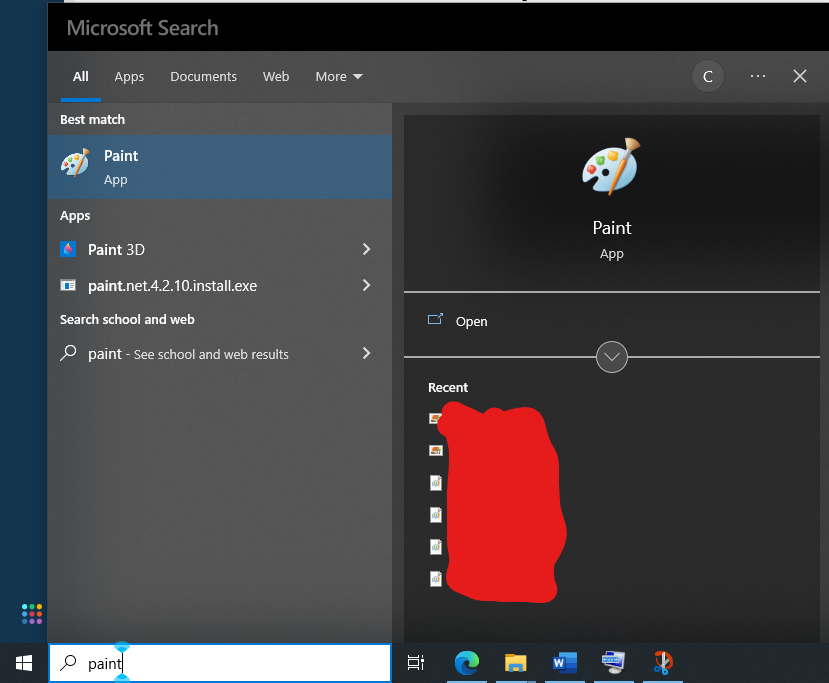Click Open to launch Paint
The width and height of the screenshot is (829, 683).
472,321
